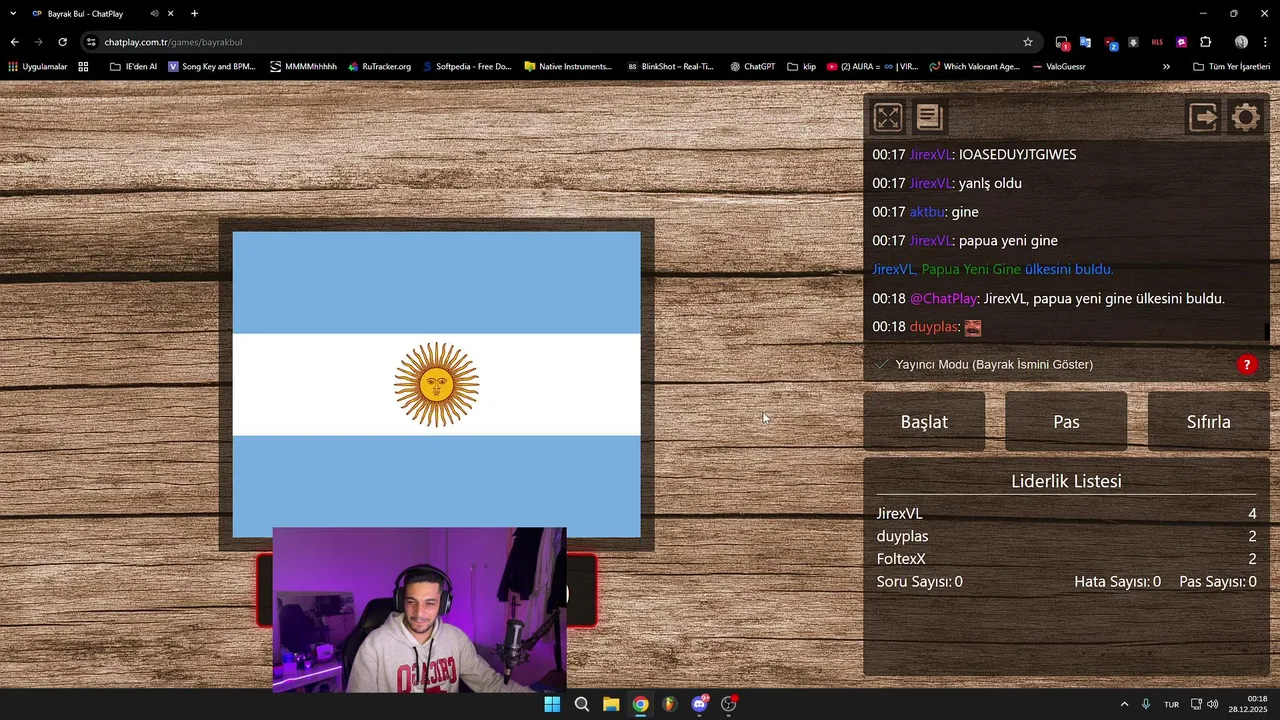The image size is (1280, 720).
Task: Mute the tab audio speaker icon
Action: [x=154, y=14]
